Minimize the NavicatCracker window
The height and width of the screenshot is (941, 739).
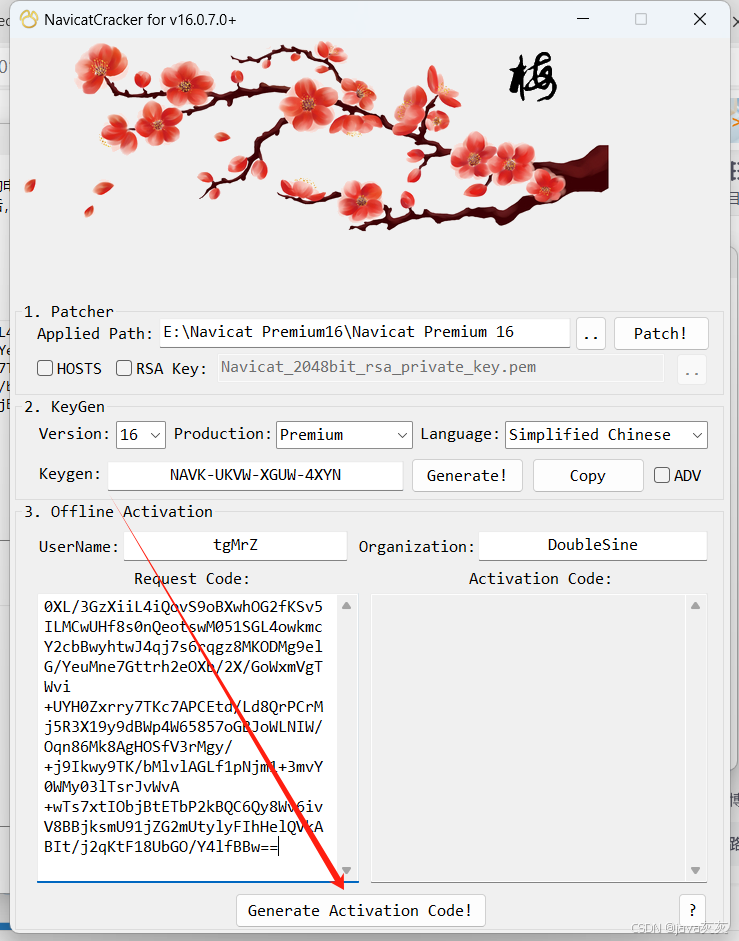click(x=582, y=19)
